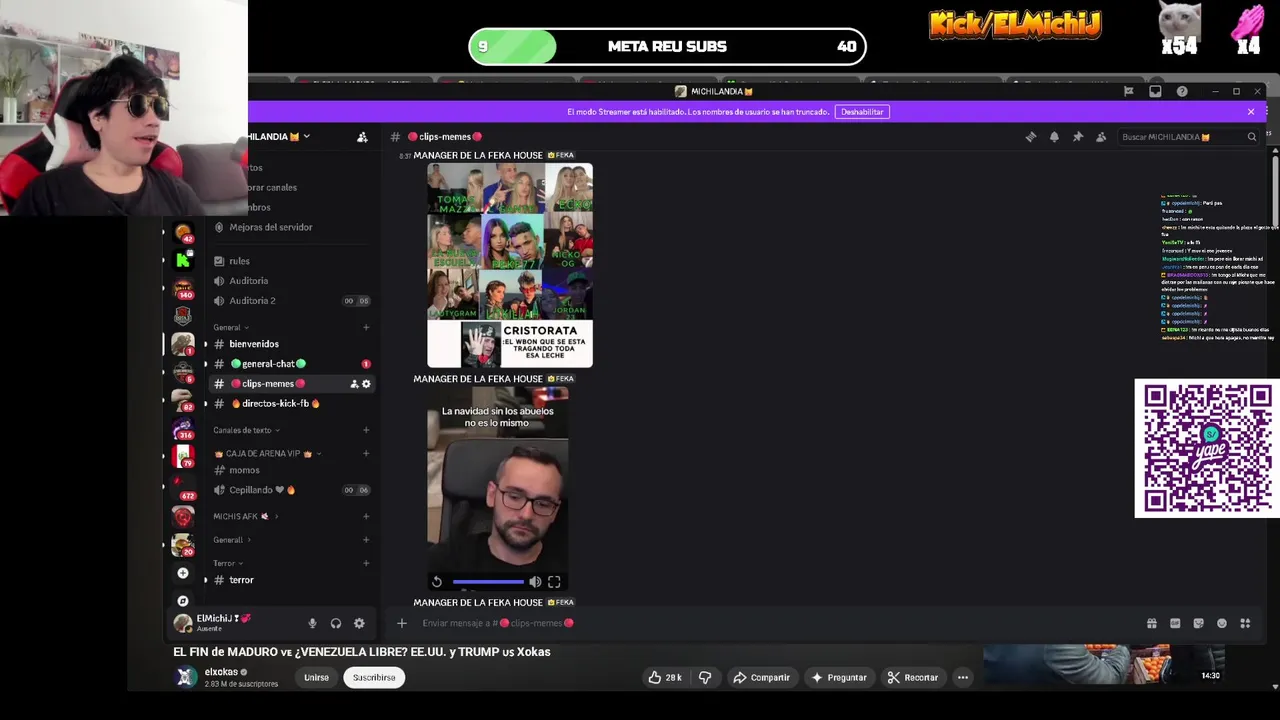The height and width of the screenshot is (720, 1280).
Task: Open discover servers compass icon
Action: click(x=183, y=601)
